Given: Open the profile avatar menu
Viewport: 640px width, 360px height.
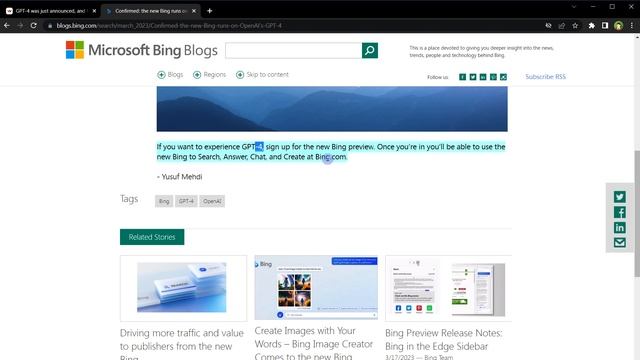Looking at the screenshot, I should (x=618, y=25).
